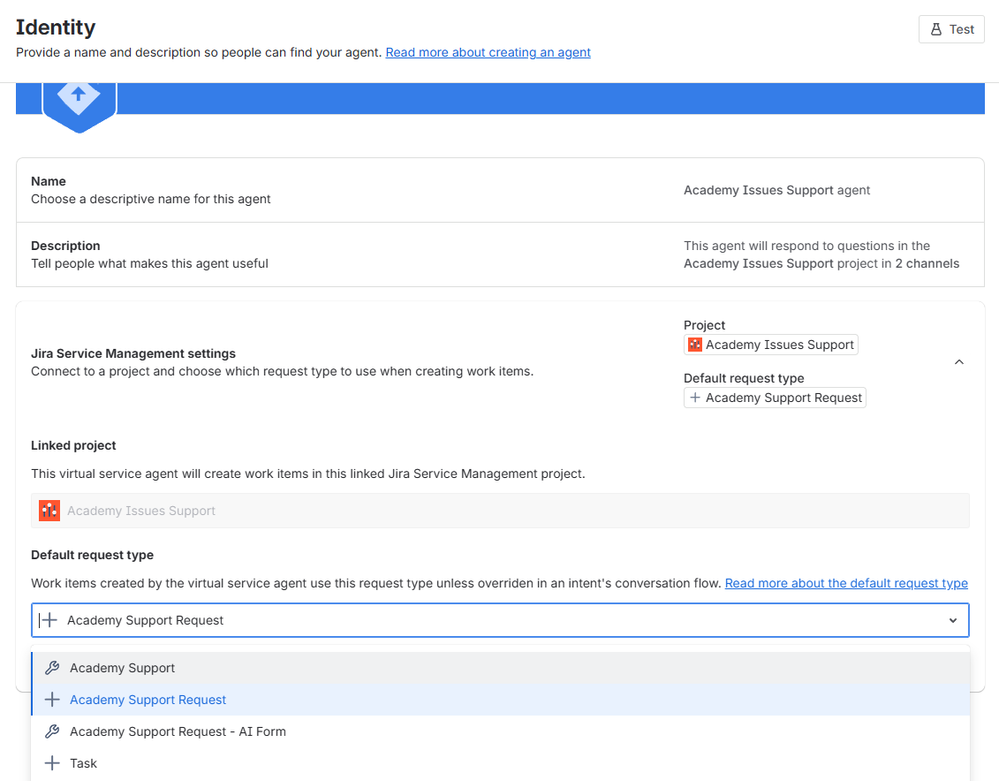999x781 pixels.
Task: Click the project icon in the Linked project field
Action: point(49,510)
